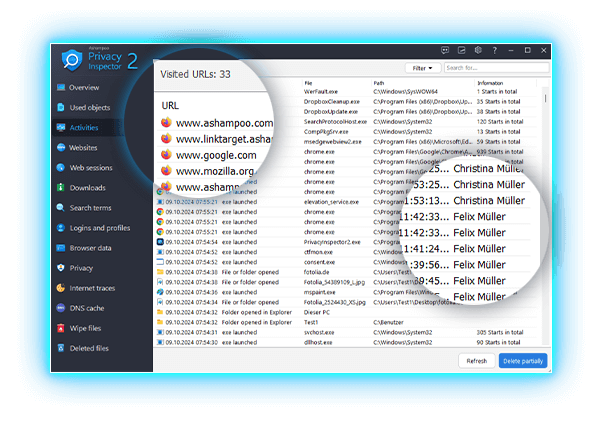
Task: Sort by the File column header
Action: pyautogui.click(x=308, y=83)
